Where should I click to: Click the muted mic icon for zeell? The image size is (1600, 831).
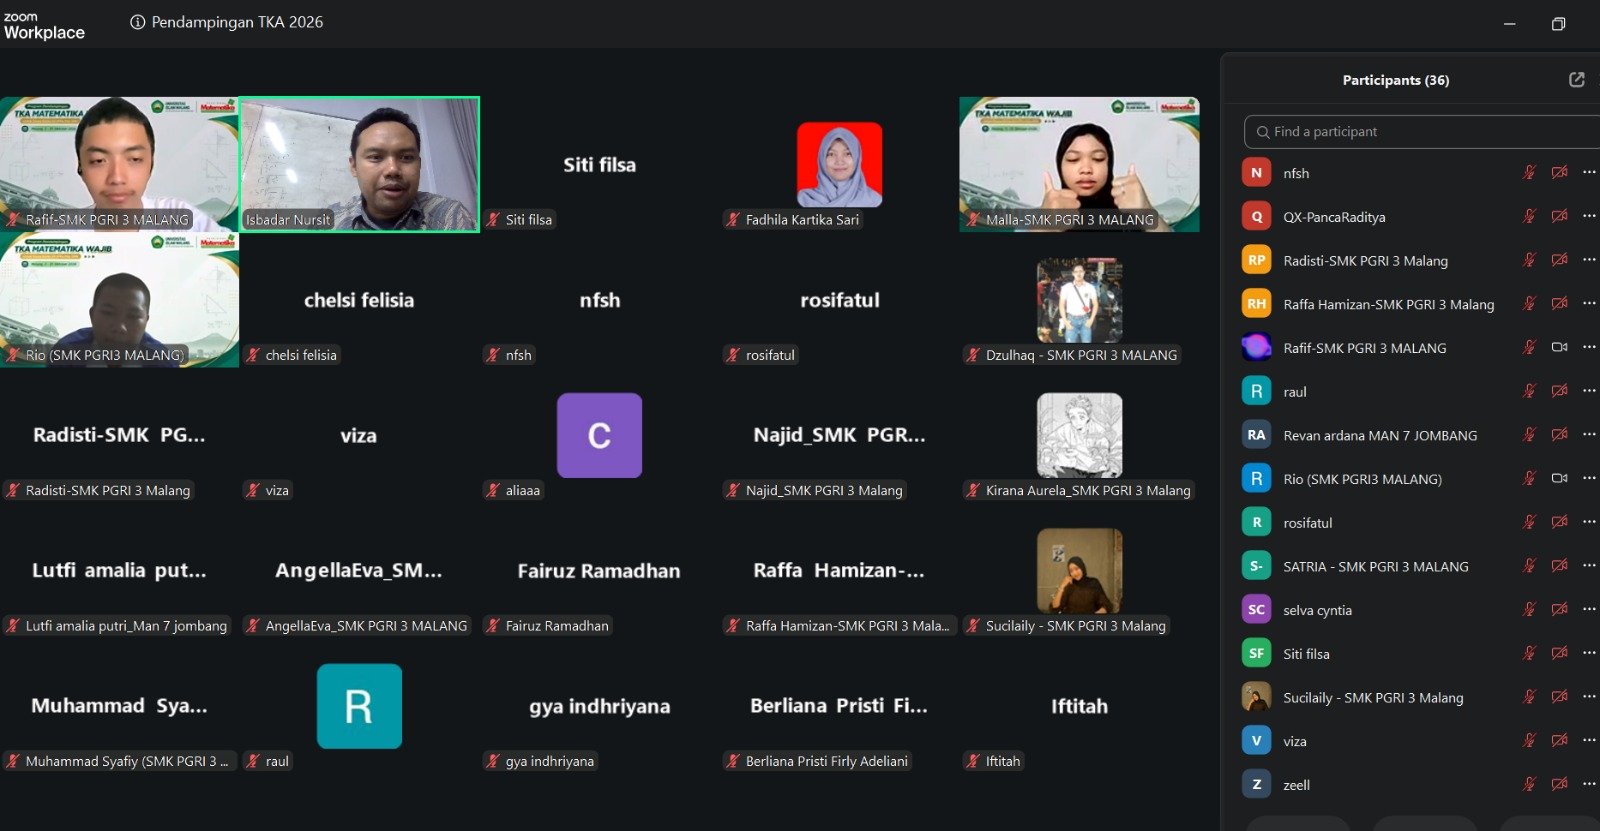coord(1529,784)
